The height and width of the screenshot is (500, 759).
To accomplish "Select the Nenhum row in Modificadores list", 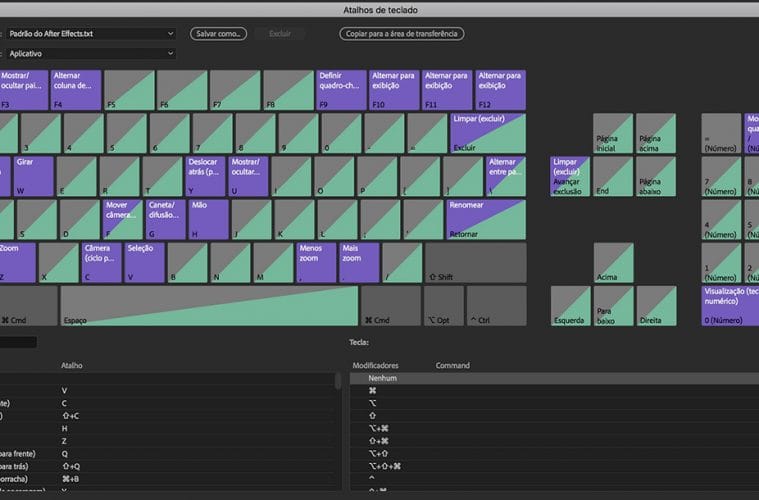I will click(x=550, y=379).
